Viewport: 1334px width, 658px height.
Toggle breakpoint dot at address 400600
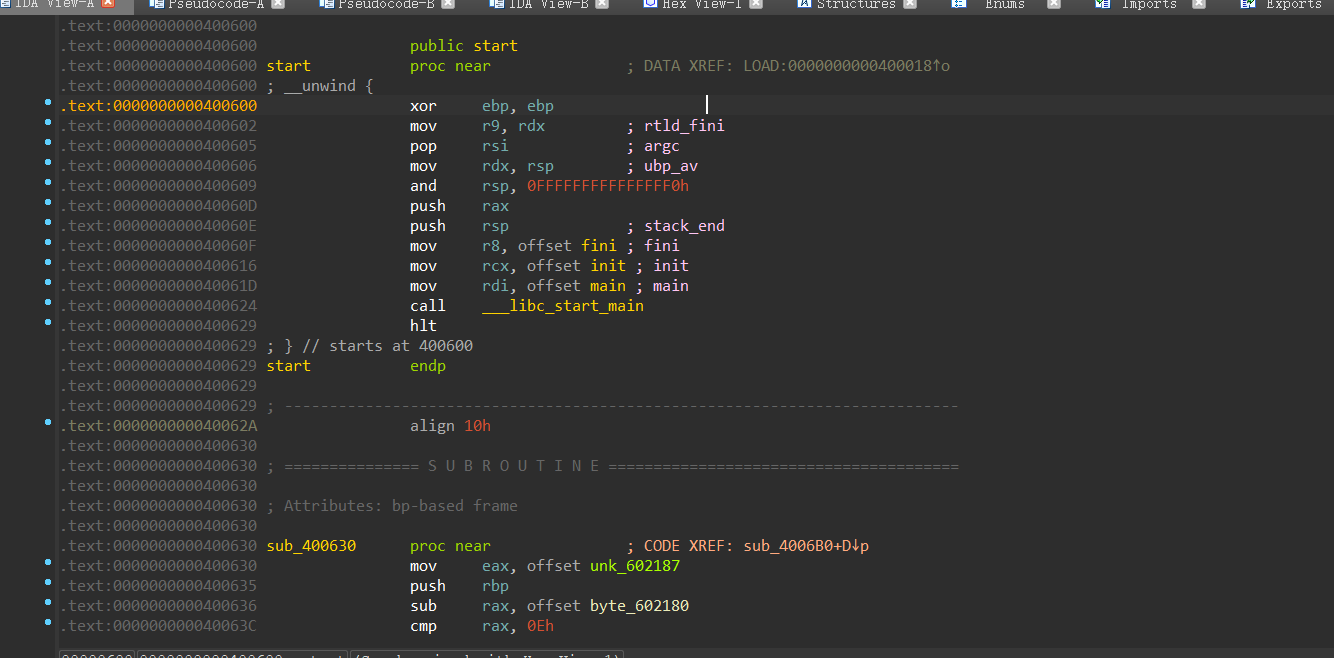pos(48,103)
